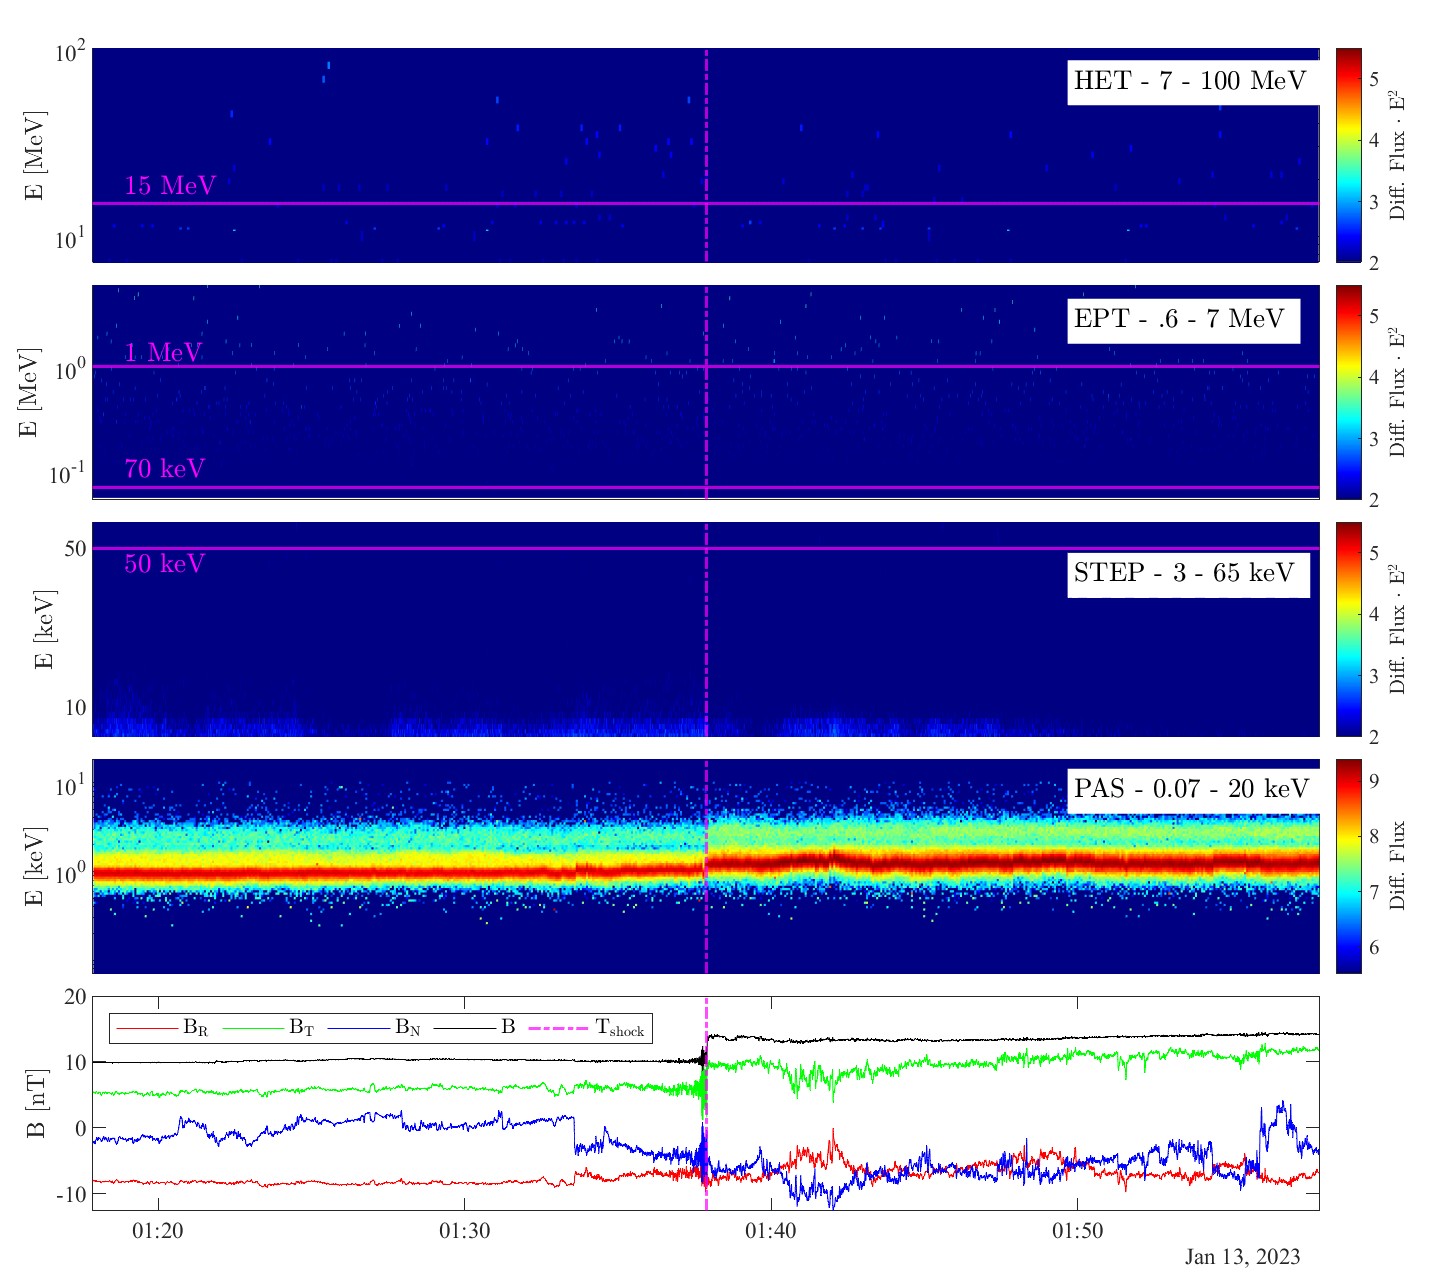Click the '50 keV' annotation in STEP panel
The image size is (1437, 1281).
164,564
